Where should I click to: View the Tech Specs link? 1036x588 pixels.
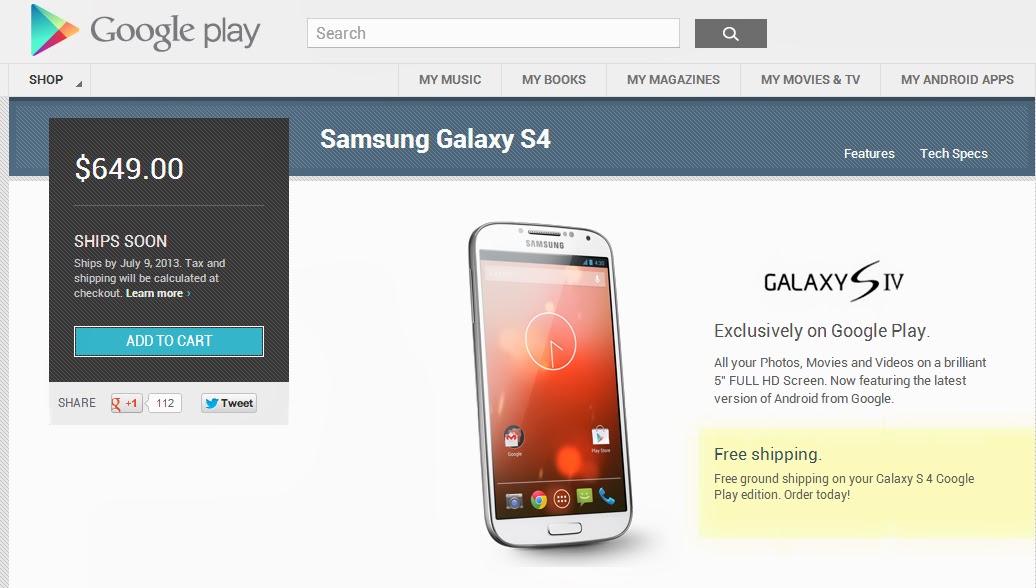(953, 153)
